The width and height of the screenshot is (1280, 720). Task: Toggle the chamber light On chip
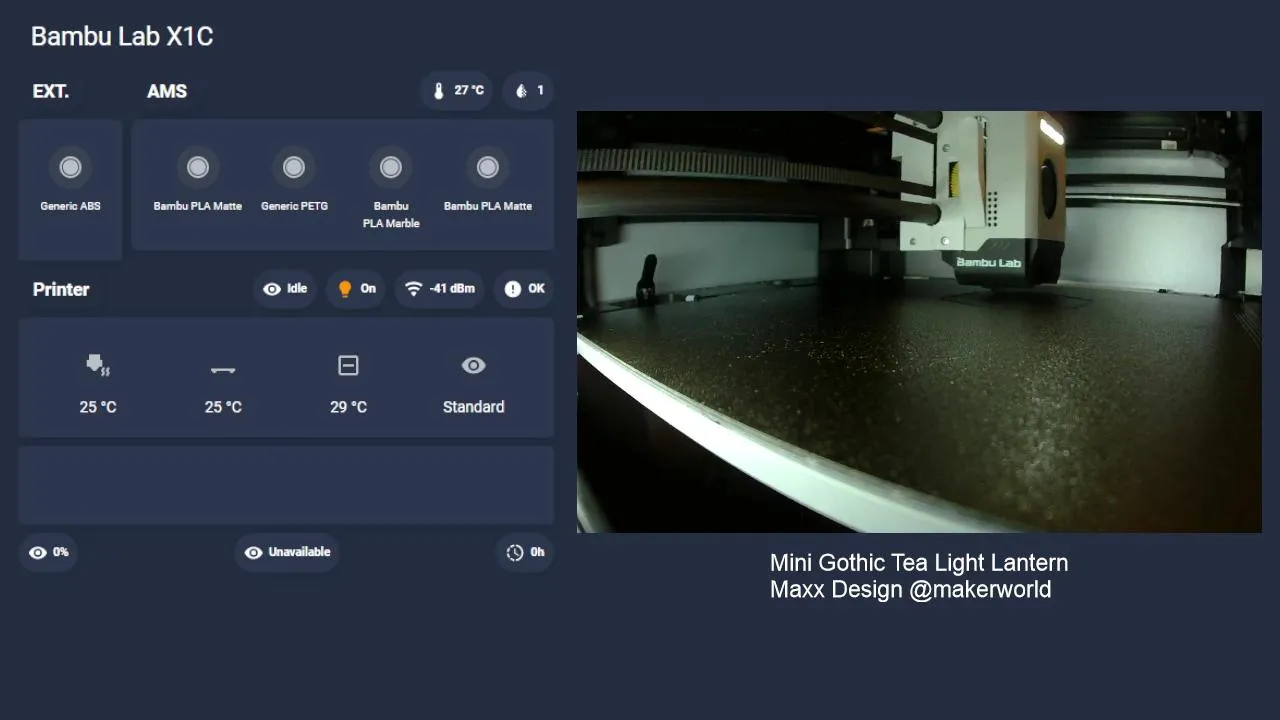pyautogui.click(x=356, y=289)
